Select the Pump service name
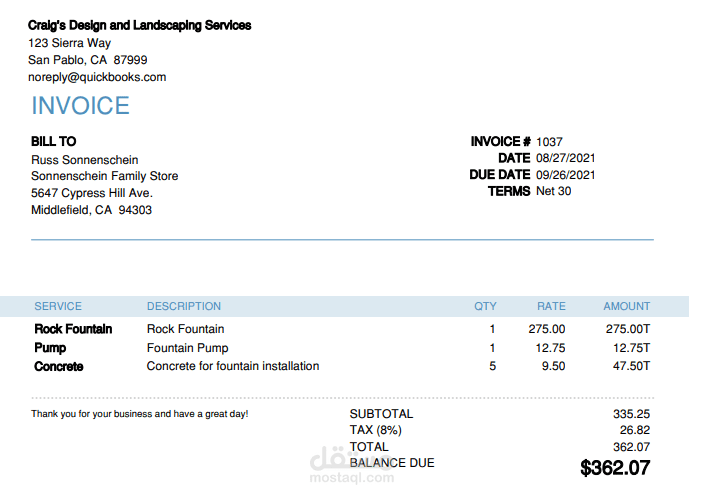Image resolution: width=704 pixels, height=495 pixels. click(50, 348)
